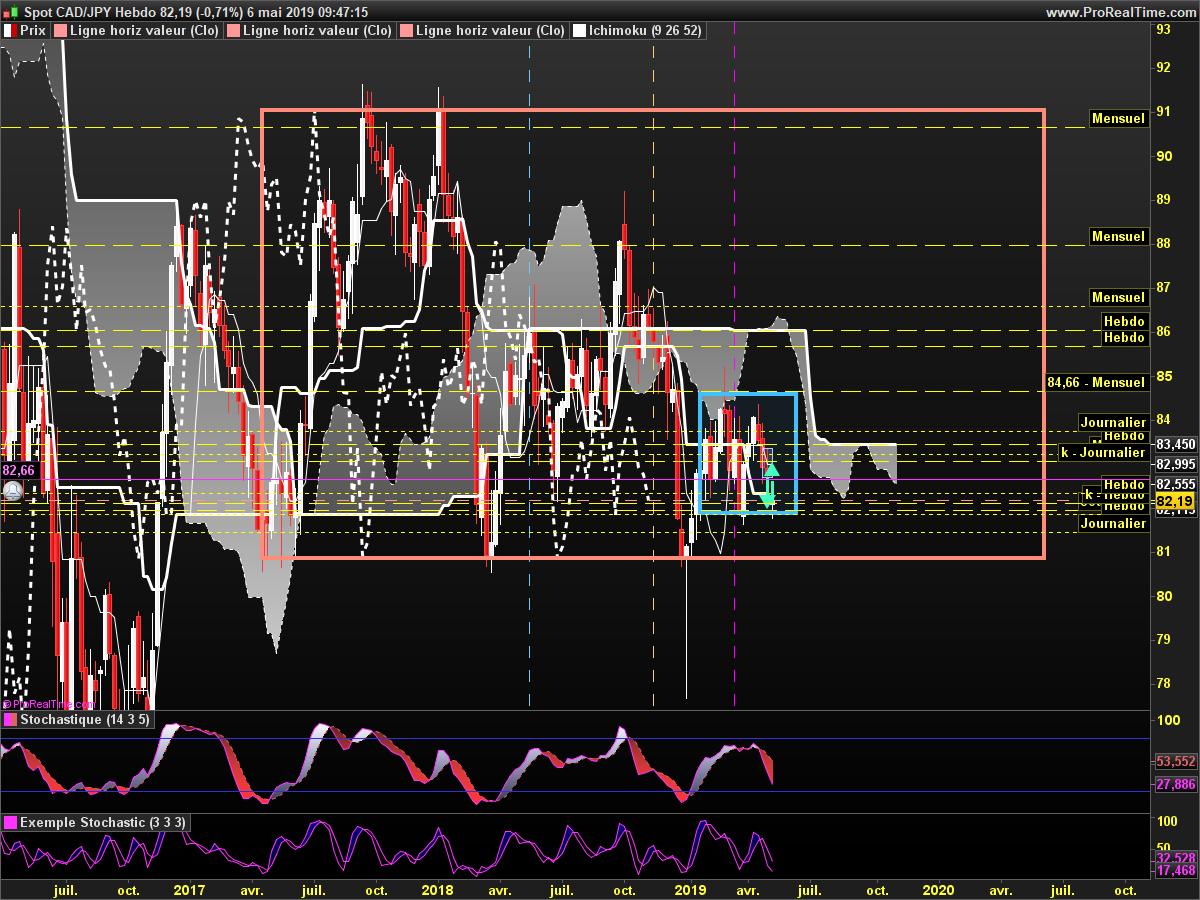
Task: Click the 83,450 price tag on axis
Action: point(1175,444)
